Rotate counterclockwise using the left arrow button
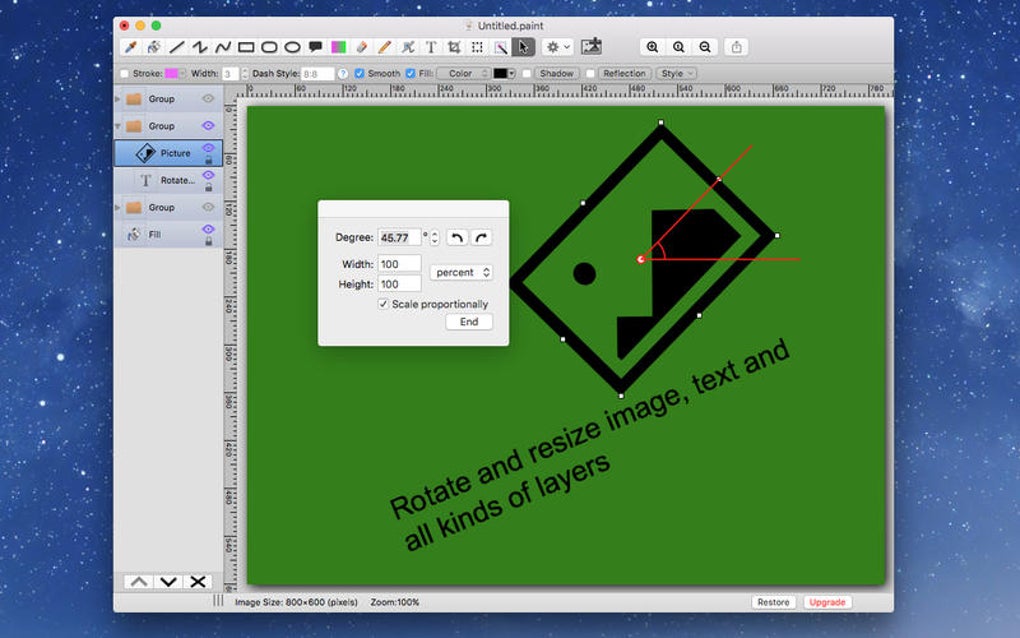Image resolution: width=1020 pixels, height=638 pixels. tap(457, 238)
